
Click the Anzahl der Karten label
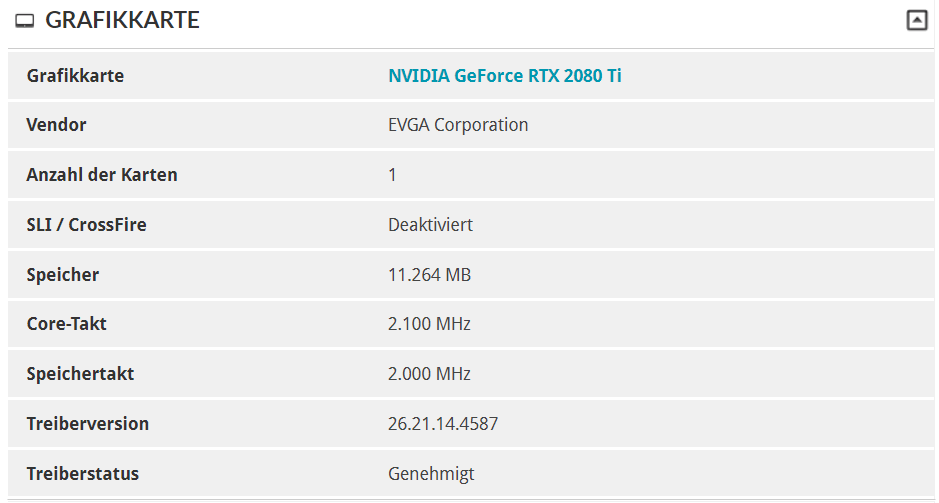click(x=102, y=174)
